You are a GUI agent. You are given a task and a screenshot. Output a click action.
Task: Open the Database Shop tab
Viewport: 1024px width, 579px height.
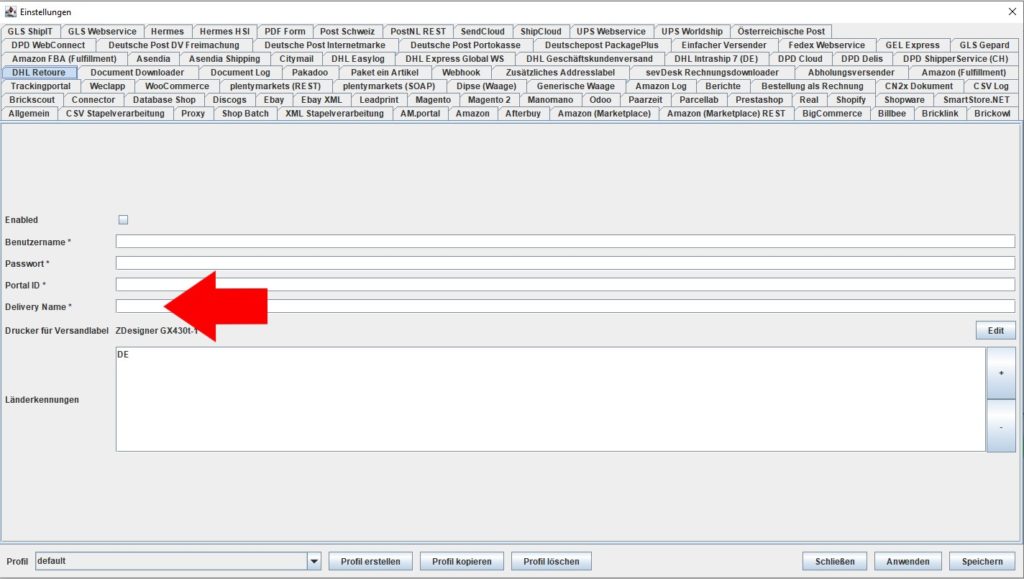164,100
